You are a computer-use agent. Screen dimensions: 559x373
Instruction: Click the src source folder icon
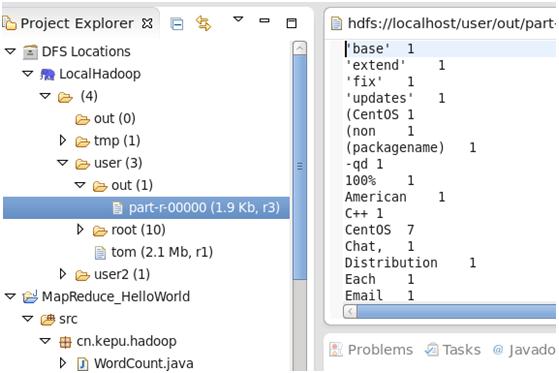48,319
